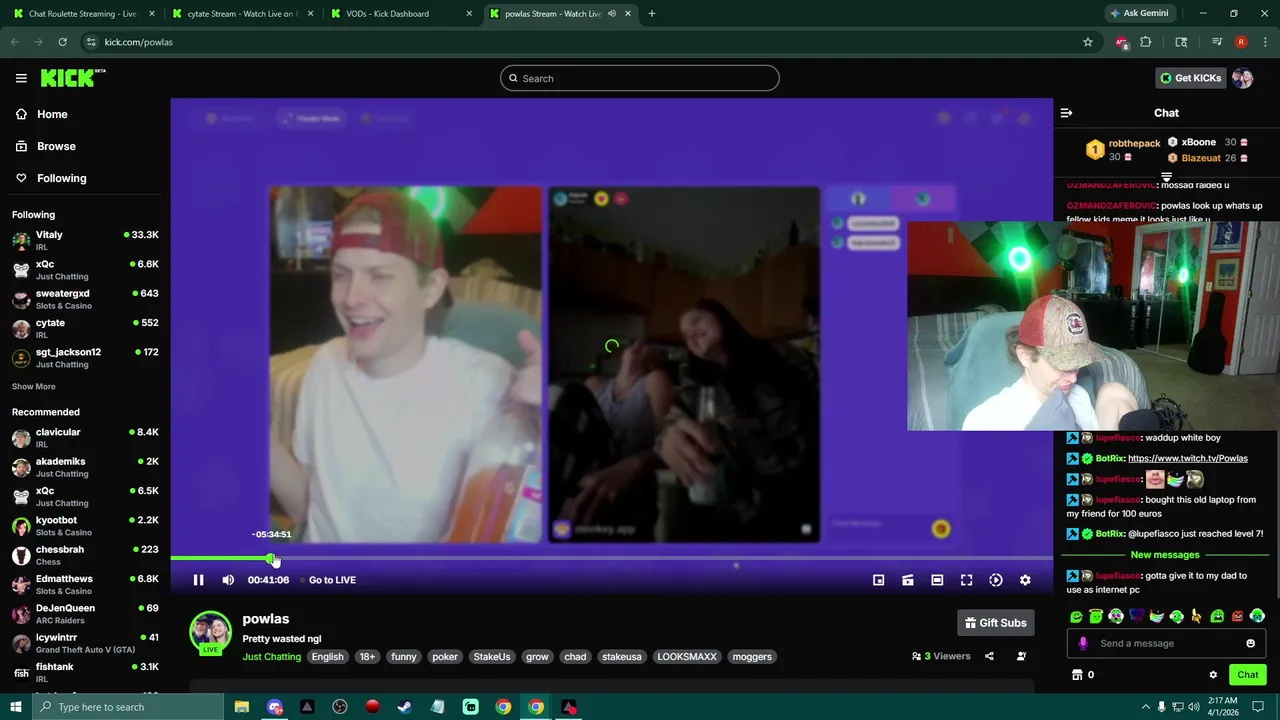Enter fullscreen video mode

pos(966,580)
